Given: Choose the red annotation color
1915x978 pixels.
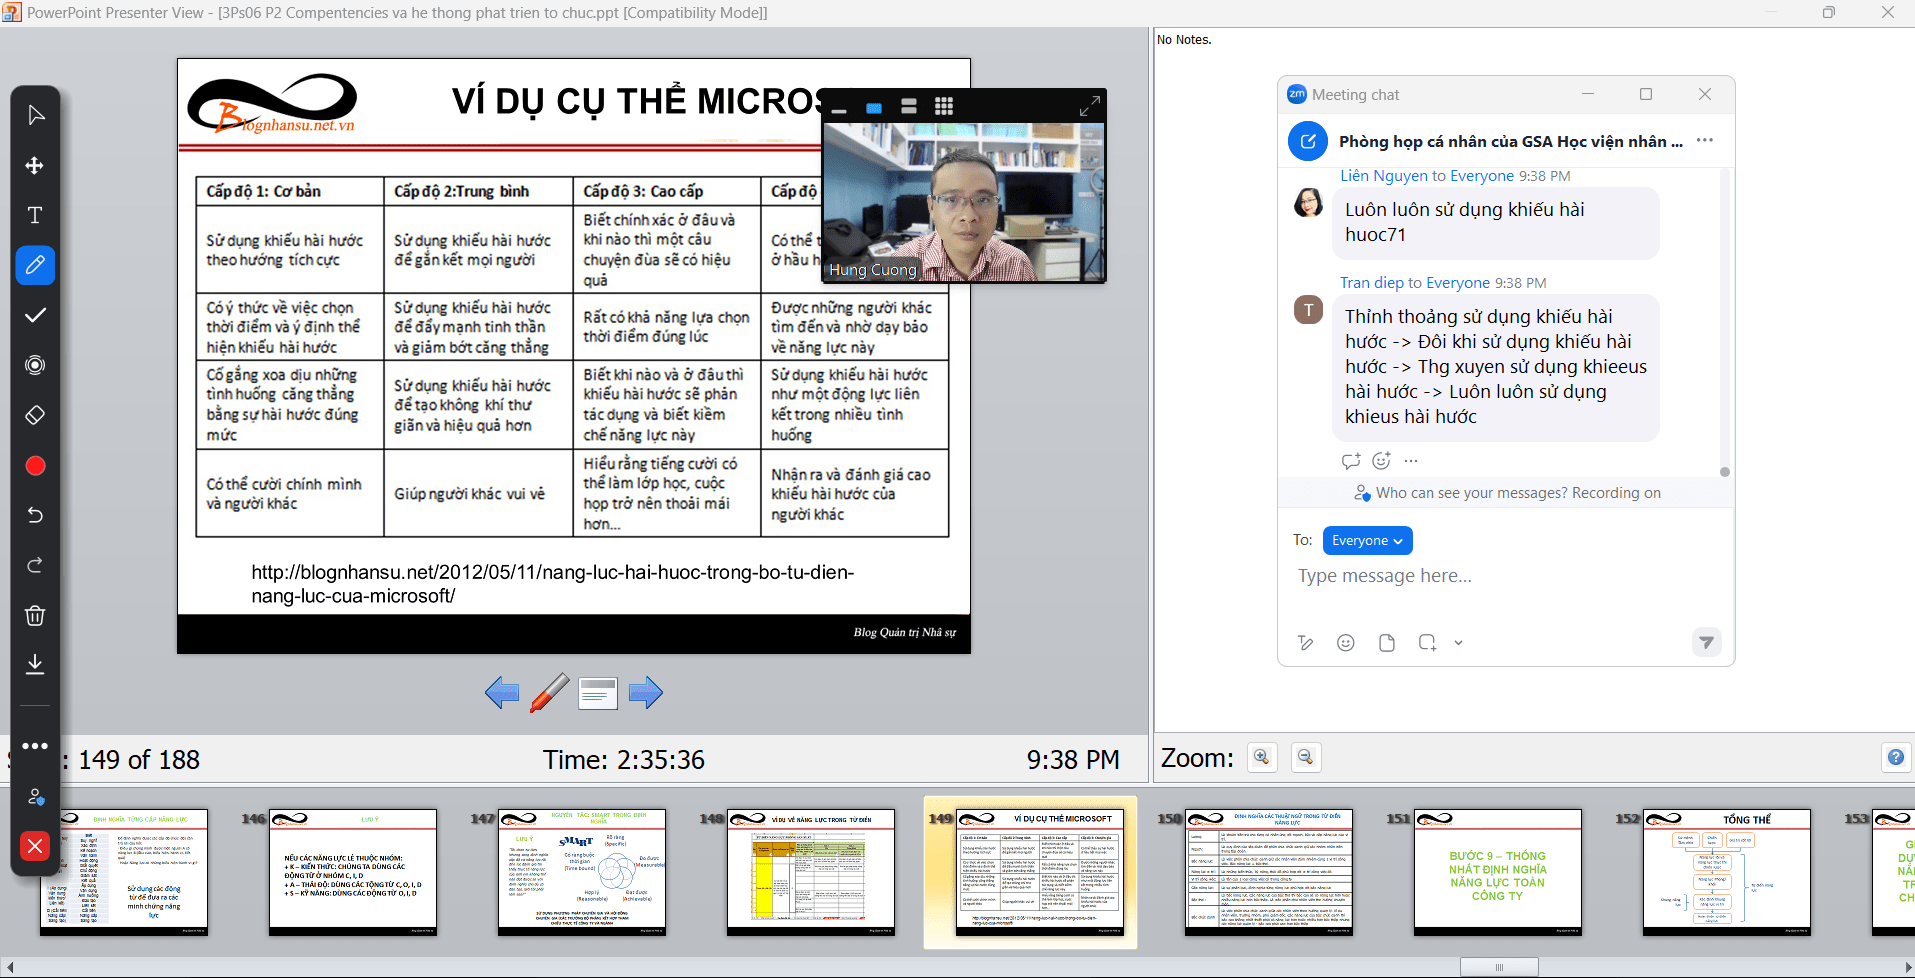Looking at the screenshot, I should (35, 465).
